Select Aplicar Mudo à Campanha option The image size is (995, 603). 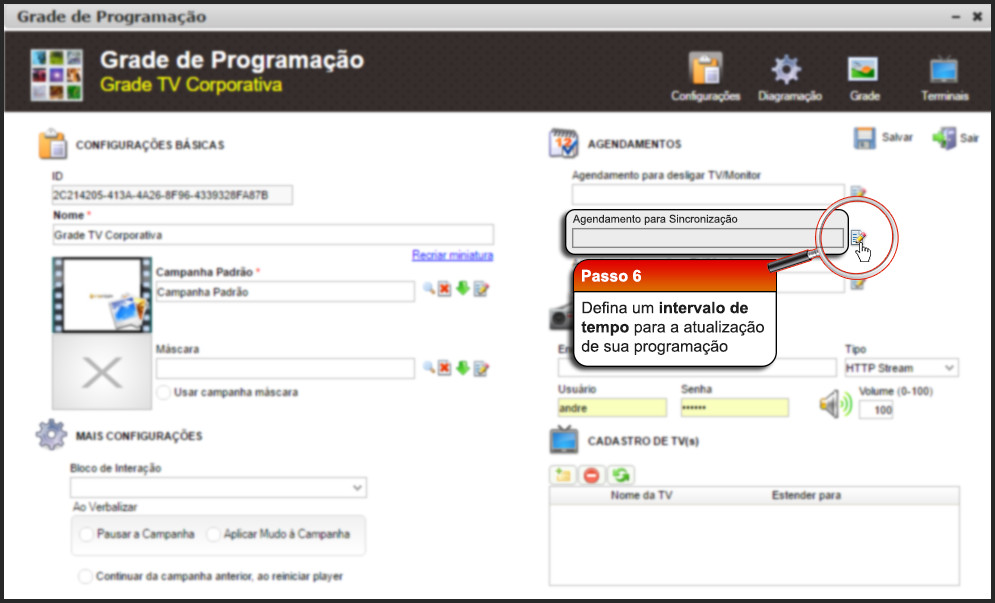[213, 534]
